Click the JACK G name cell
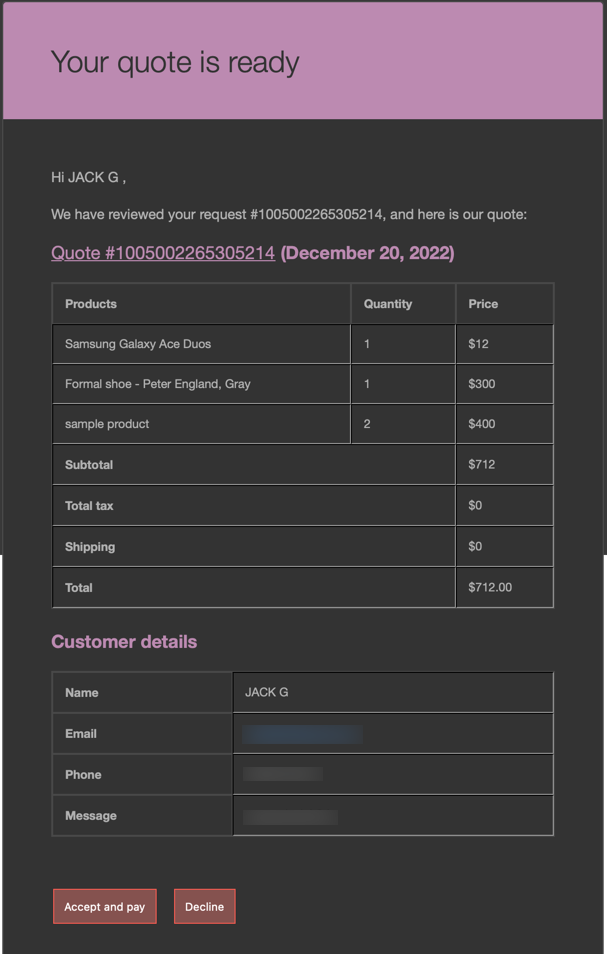The height and width of the screenshot is (954, 607). (393, 692)
